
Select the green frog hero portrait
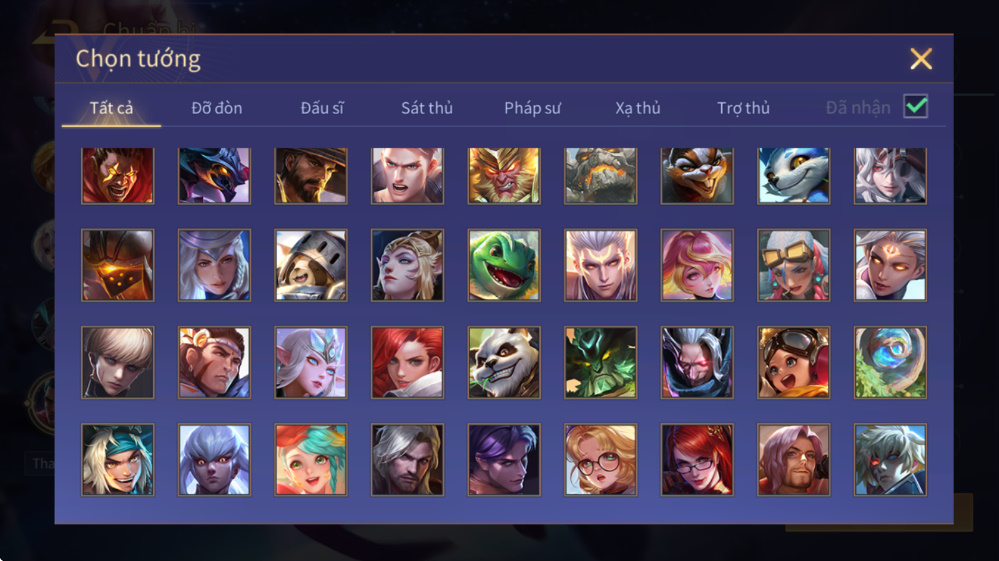pyautogui.click(x=504, y=265)
